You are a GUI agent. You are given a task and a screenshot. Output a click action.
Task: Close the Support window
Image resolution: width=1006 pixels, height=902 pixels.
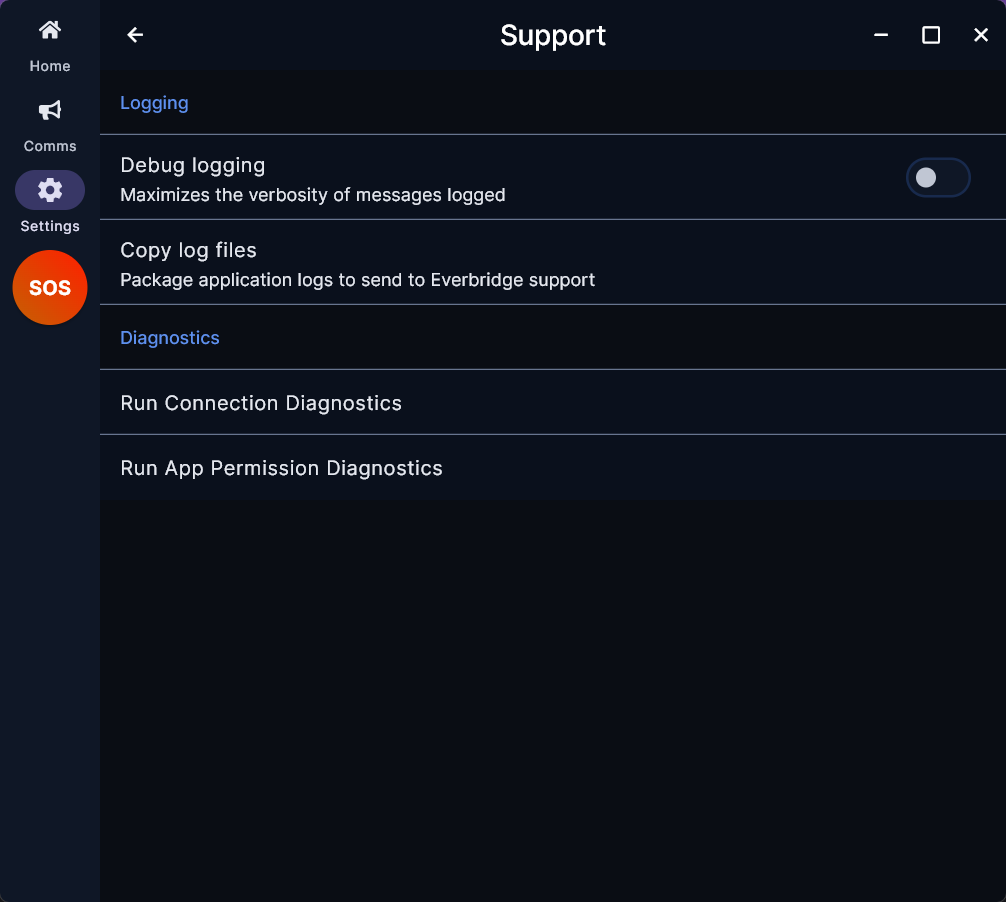(x=980, y=35)
